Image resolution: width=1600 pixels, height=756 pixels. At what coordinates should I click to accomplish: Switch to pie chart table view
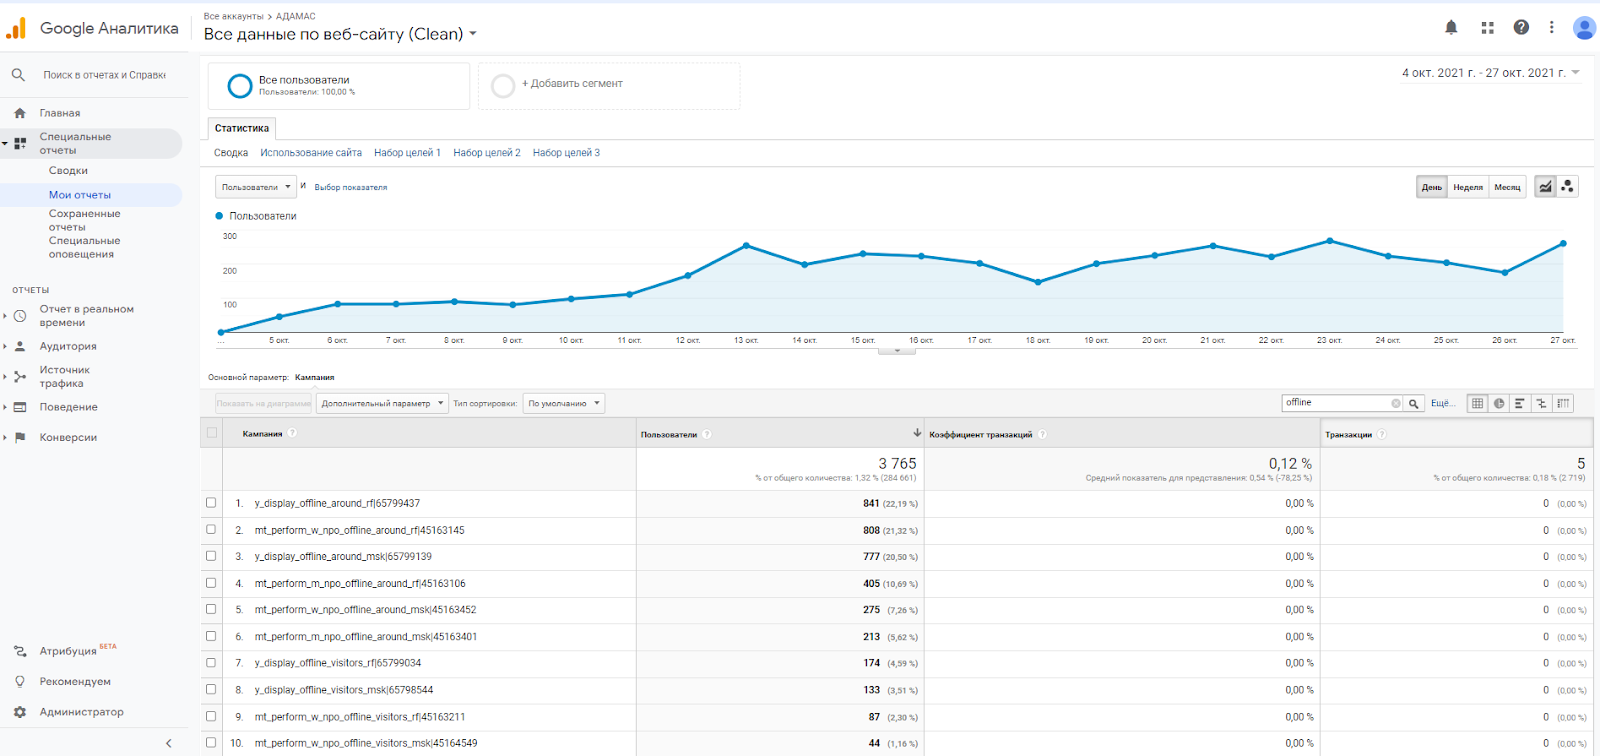click(x=1498, y=403)
